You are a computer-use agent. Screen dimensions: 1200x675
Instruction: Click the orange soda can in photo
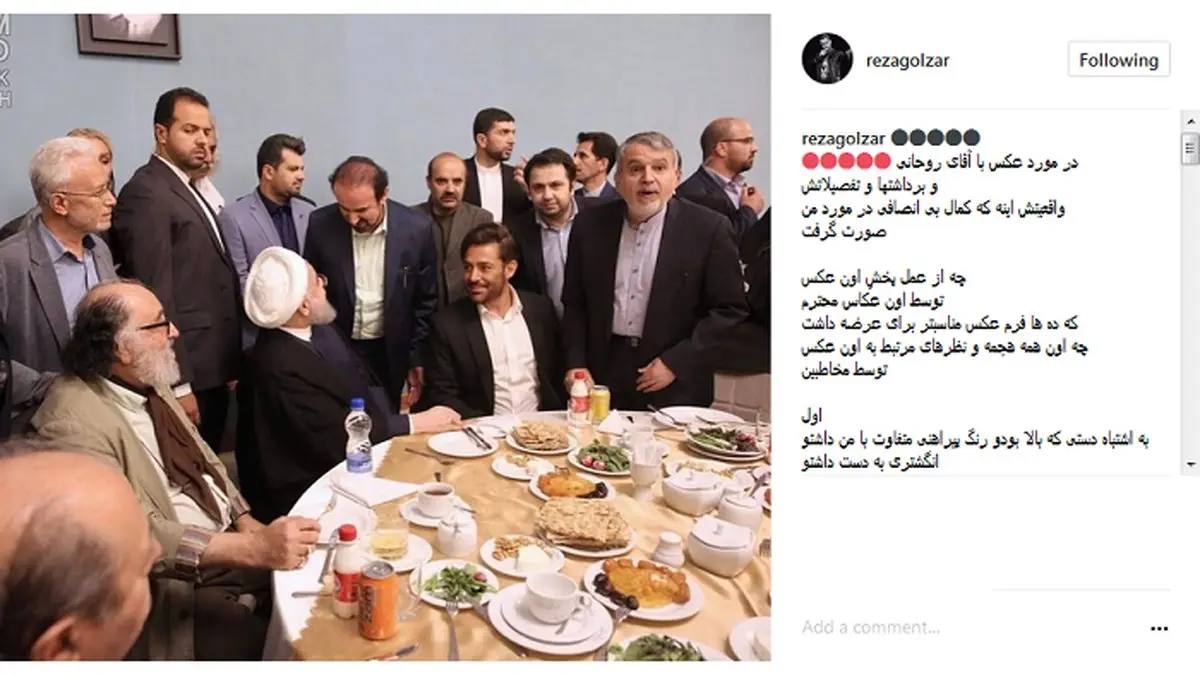378,599
